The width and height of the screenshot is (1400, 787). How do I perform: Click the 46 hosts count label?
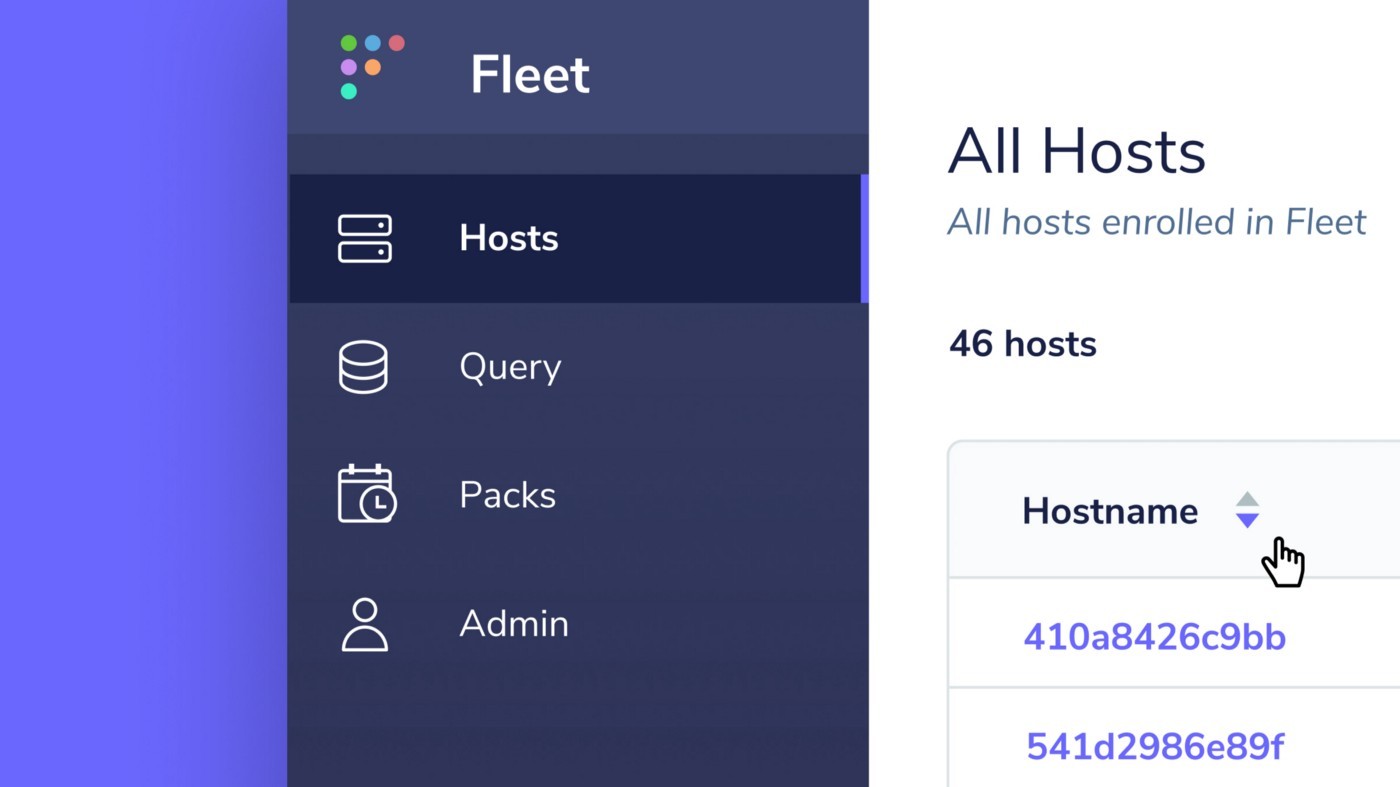(x=1023, y=344)
